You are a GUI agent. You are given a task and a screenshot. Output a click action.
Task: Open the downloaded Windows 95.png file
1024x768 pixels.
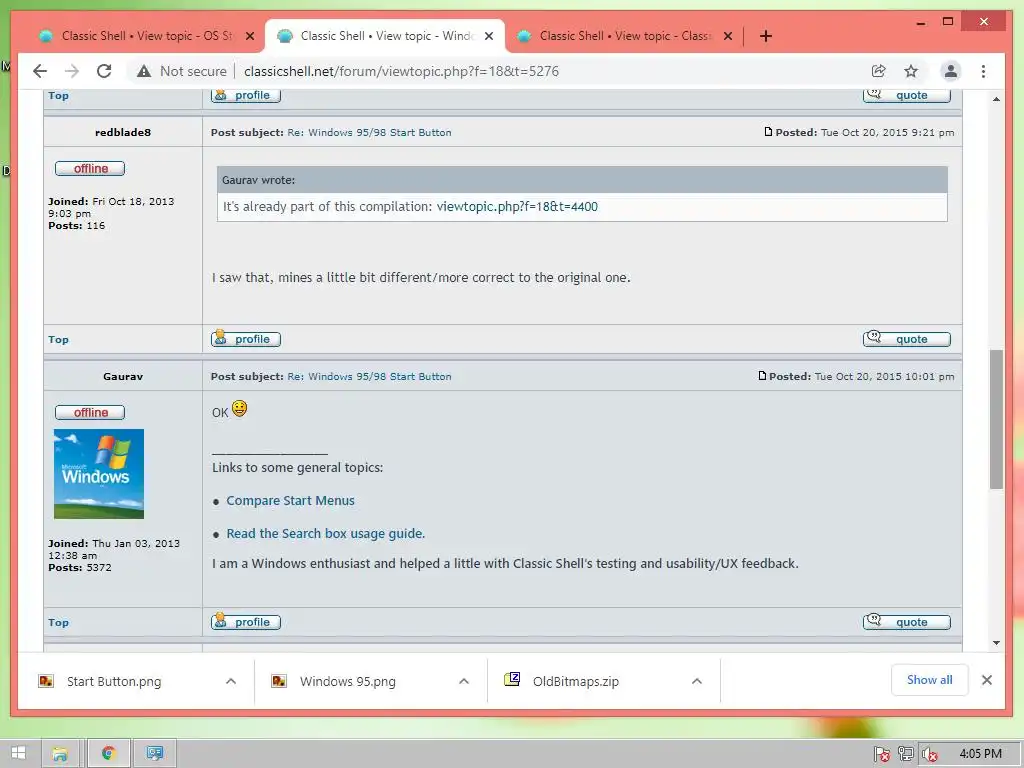(347, 681)
